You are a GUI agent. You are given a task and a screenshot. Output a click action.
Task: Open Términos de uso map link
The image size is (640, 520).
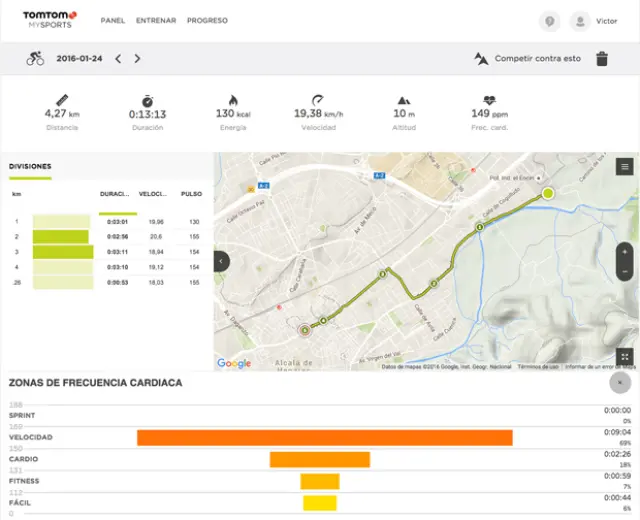[x=538, y=367]
